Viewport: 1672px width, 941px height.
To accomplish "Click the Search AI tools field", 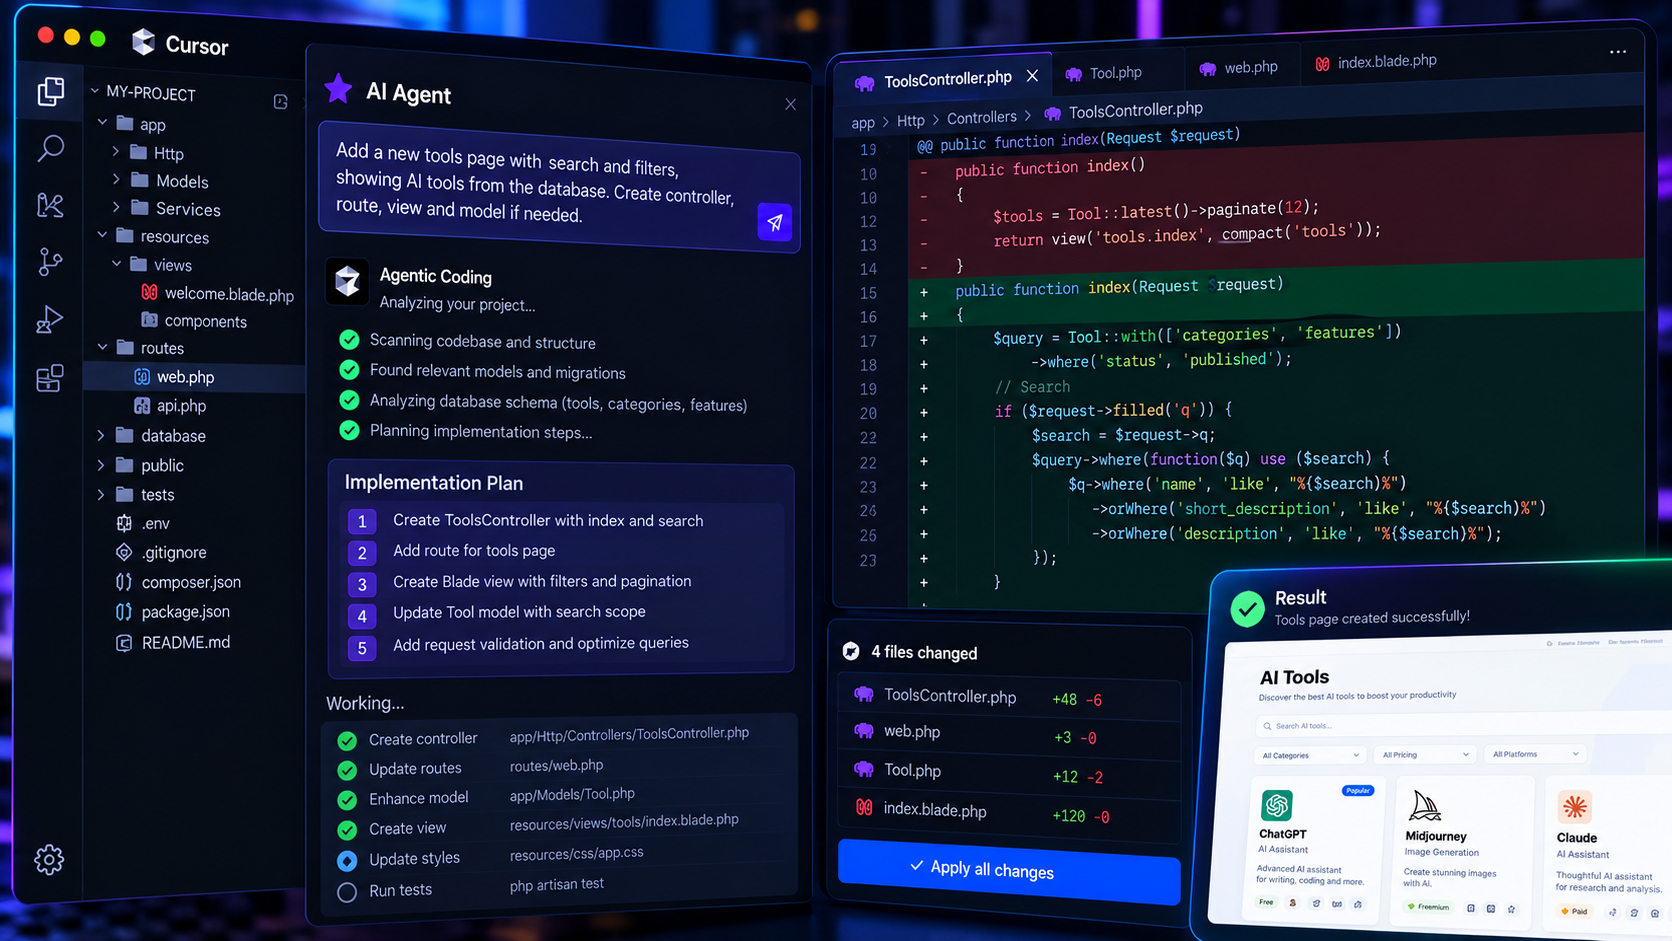I will coord(1465,726).
